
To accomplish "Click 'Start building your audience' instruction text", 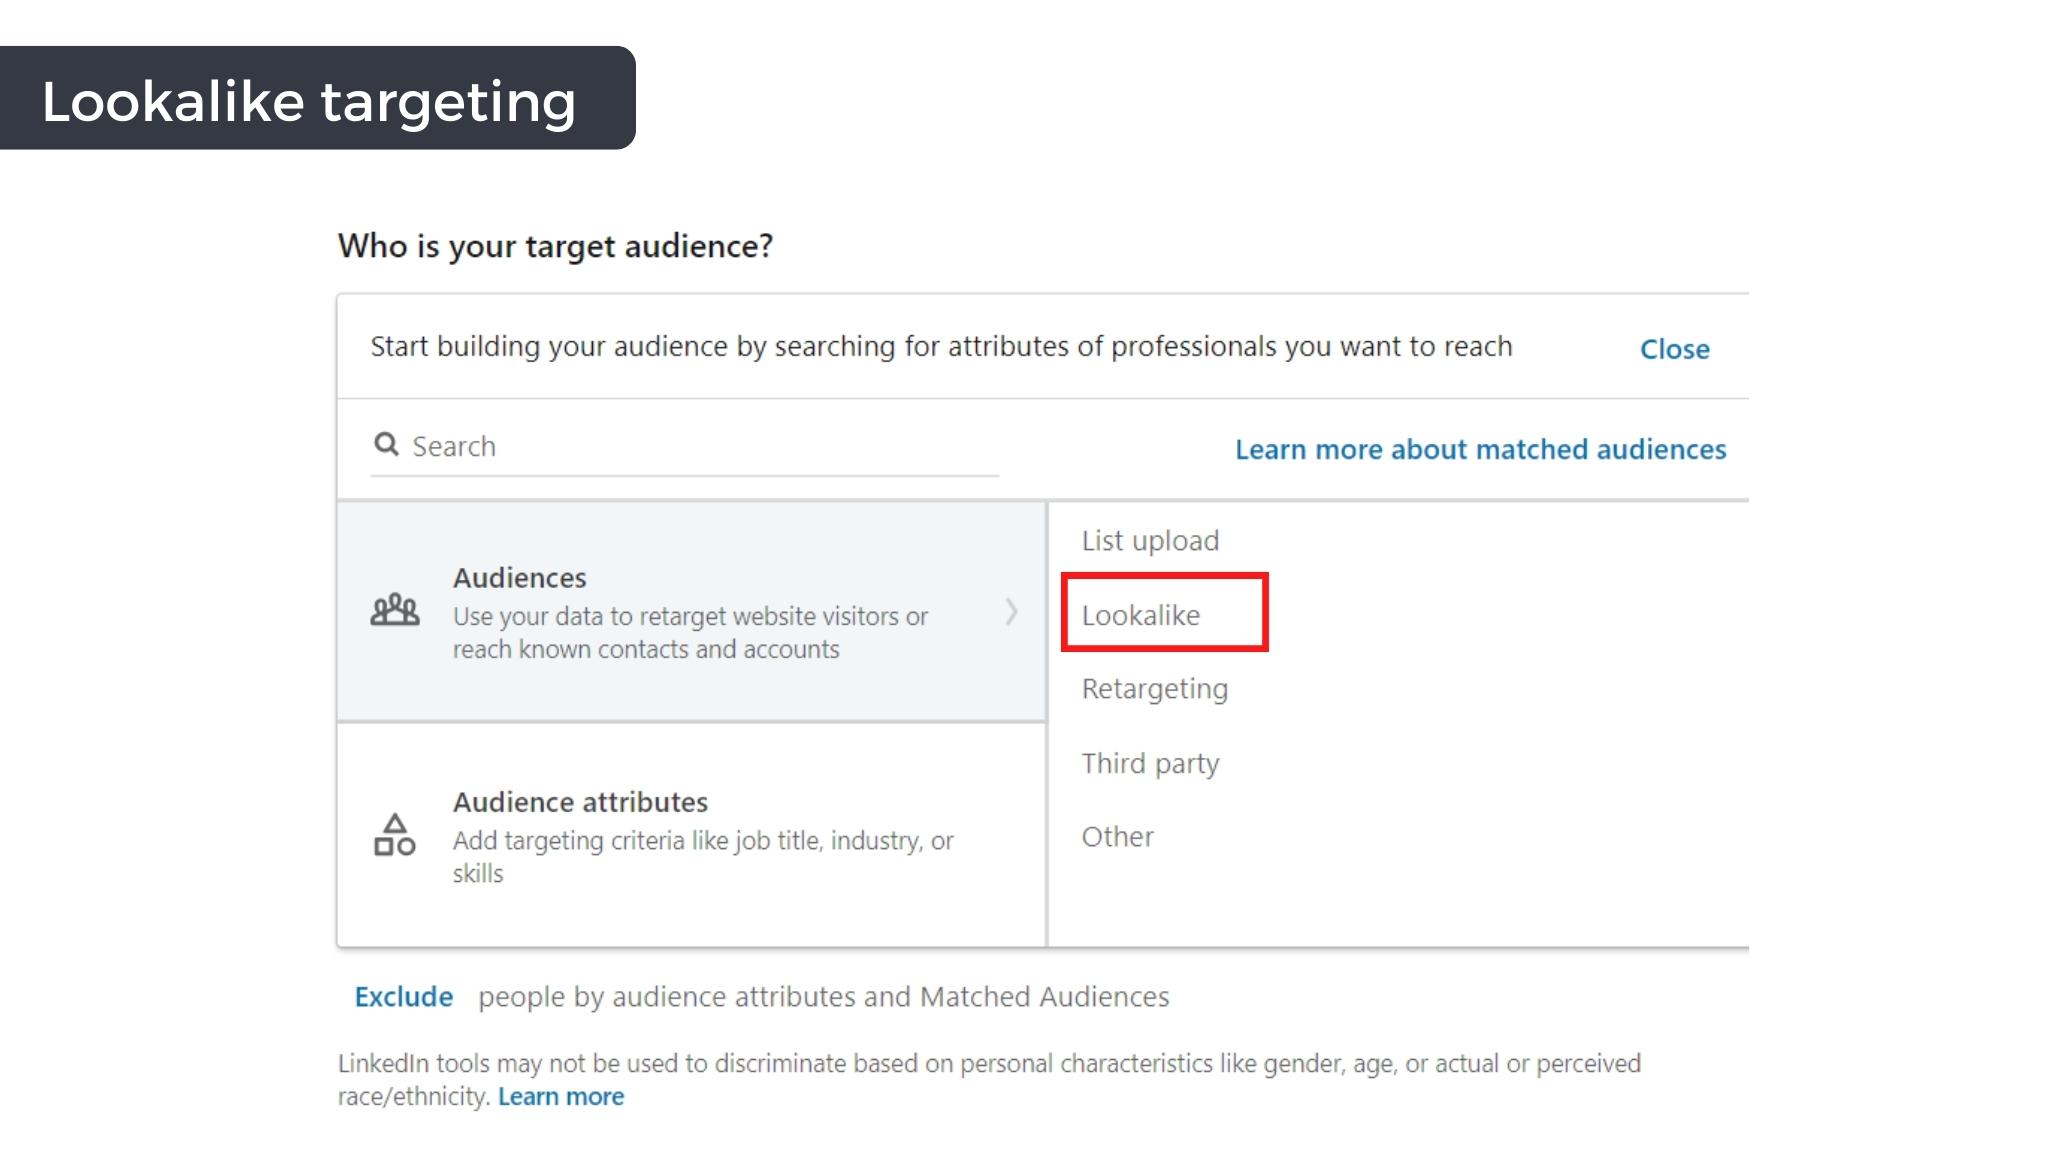I will 941,347.
